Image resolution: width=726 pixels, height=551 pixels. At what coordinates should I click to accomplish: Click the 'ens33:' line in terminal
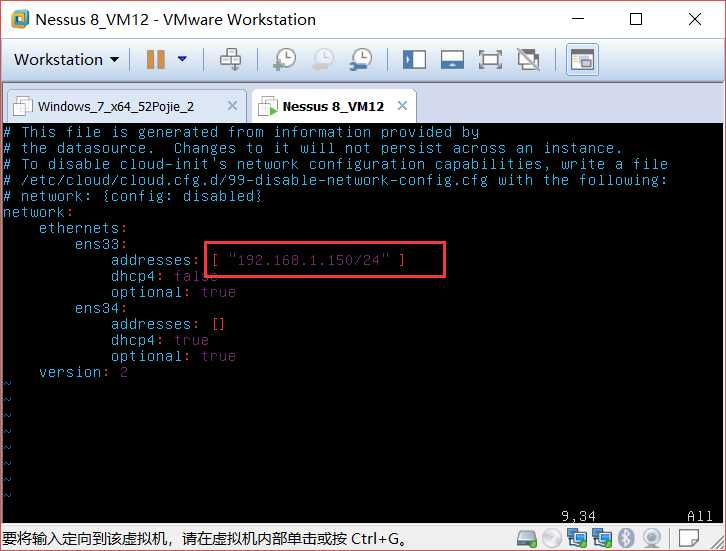(101, 244)
